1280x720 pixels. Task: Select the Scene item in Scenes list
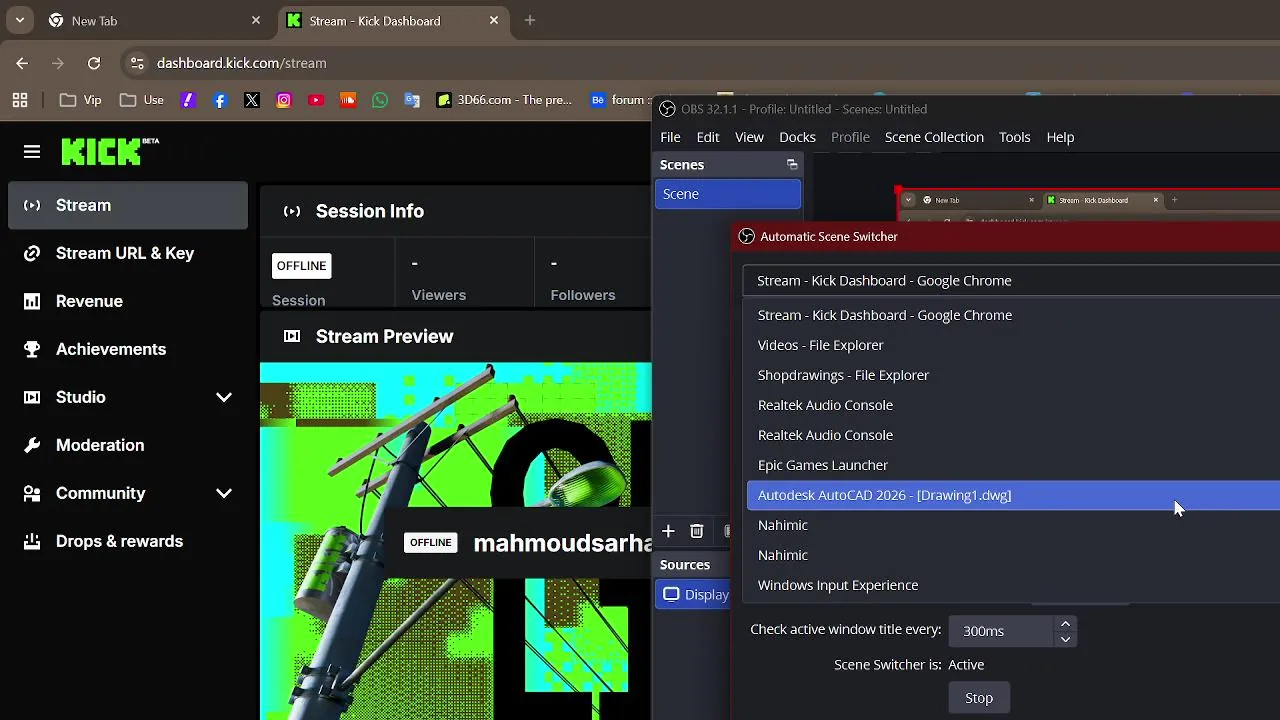click(x=728, y=194)
